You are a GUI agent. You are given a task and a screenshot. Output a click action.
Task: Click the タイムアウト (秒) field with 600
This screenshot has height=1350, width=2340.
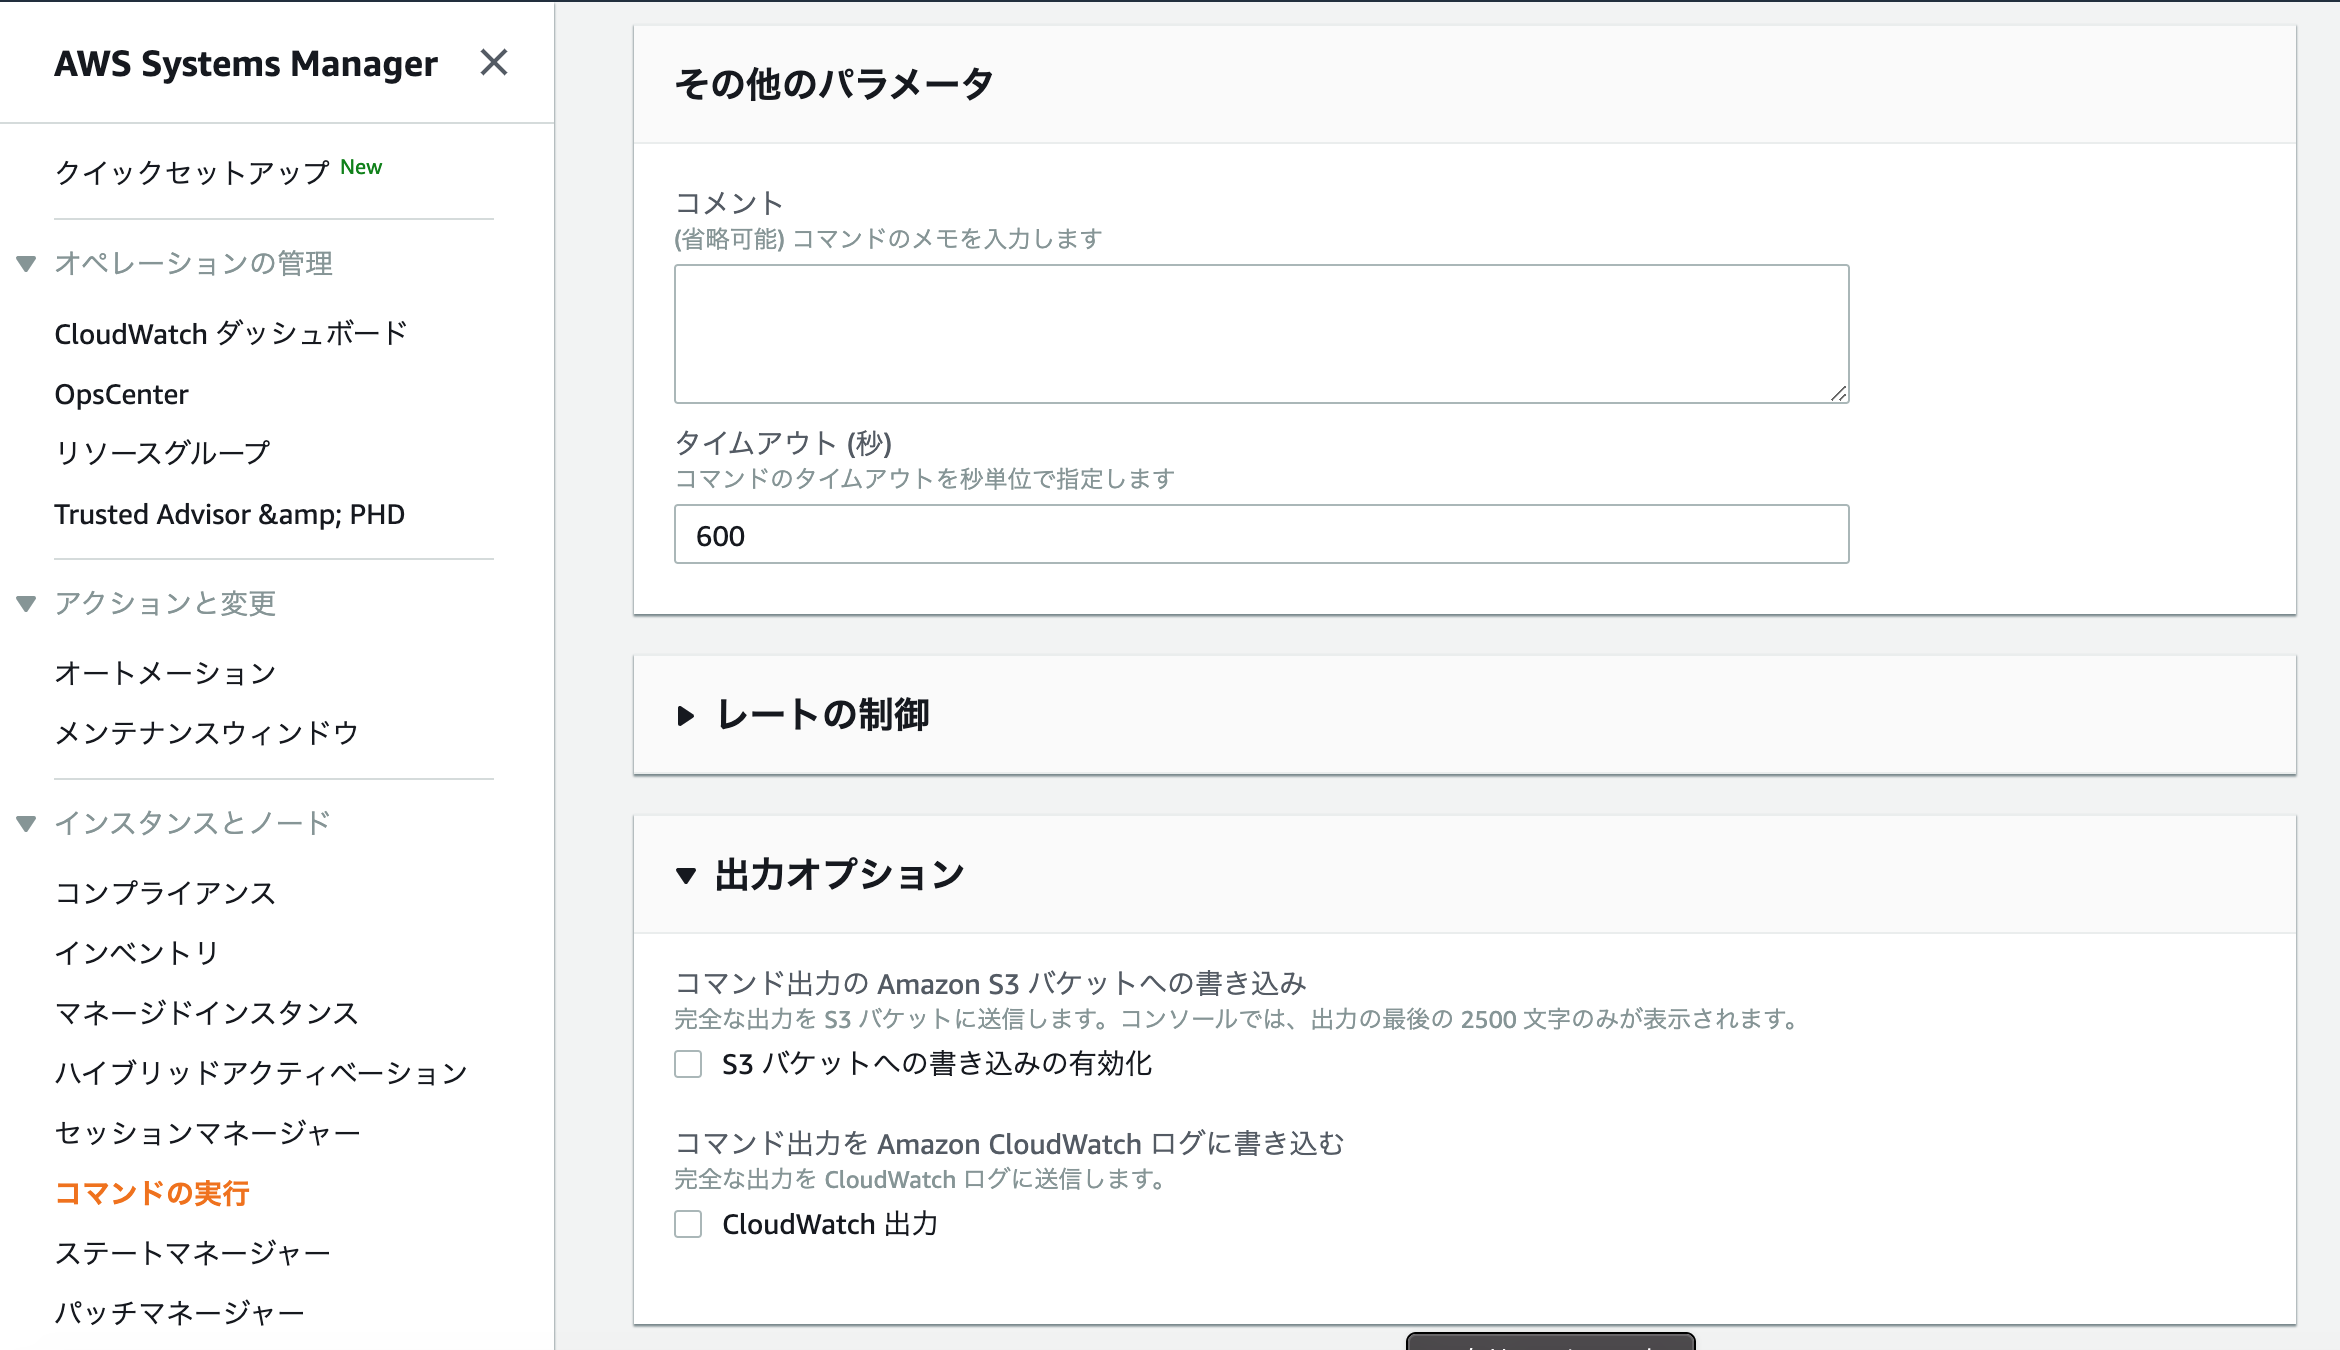coord(1262,535)
